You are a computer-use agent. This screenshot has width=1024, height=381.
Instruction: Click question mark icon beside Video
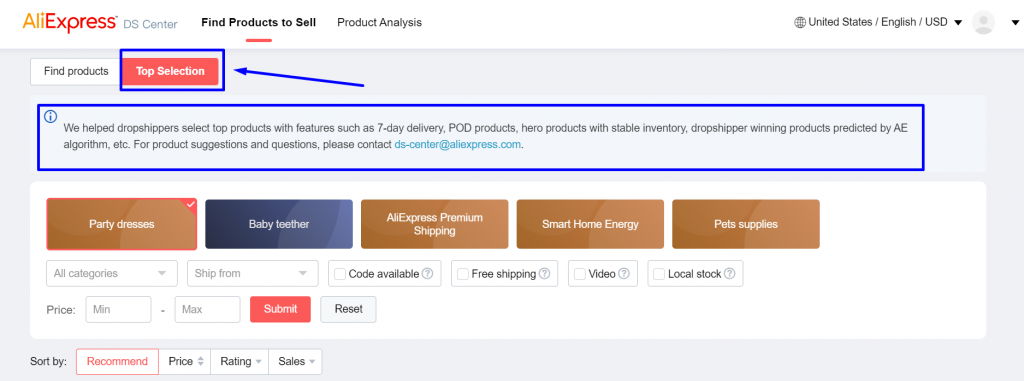(x=624, y=274)
